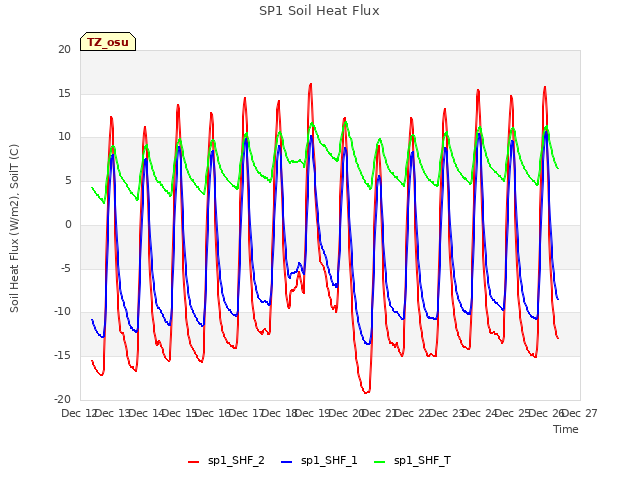The width and height of the screenshot is (640, 480).
Task: Click the Dec 19 x-axis label
Action: coord(312,413)
